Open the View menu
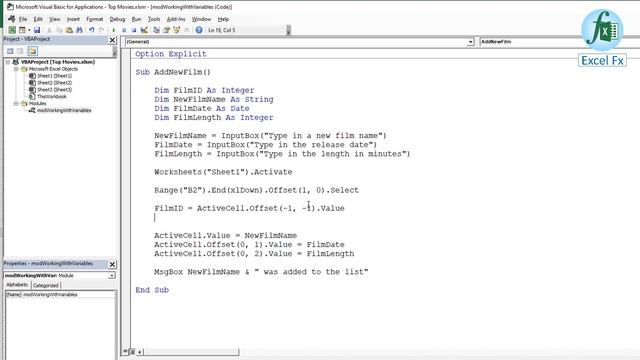Screen dimensions: 640x360 (54, 19)
